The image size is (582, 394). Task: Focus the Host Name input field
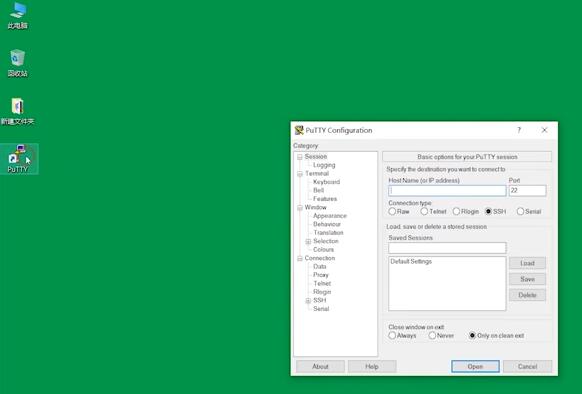[447, 191]
